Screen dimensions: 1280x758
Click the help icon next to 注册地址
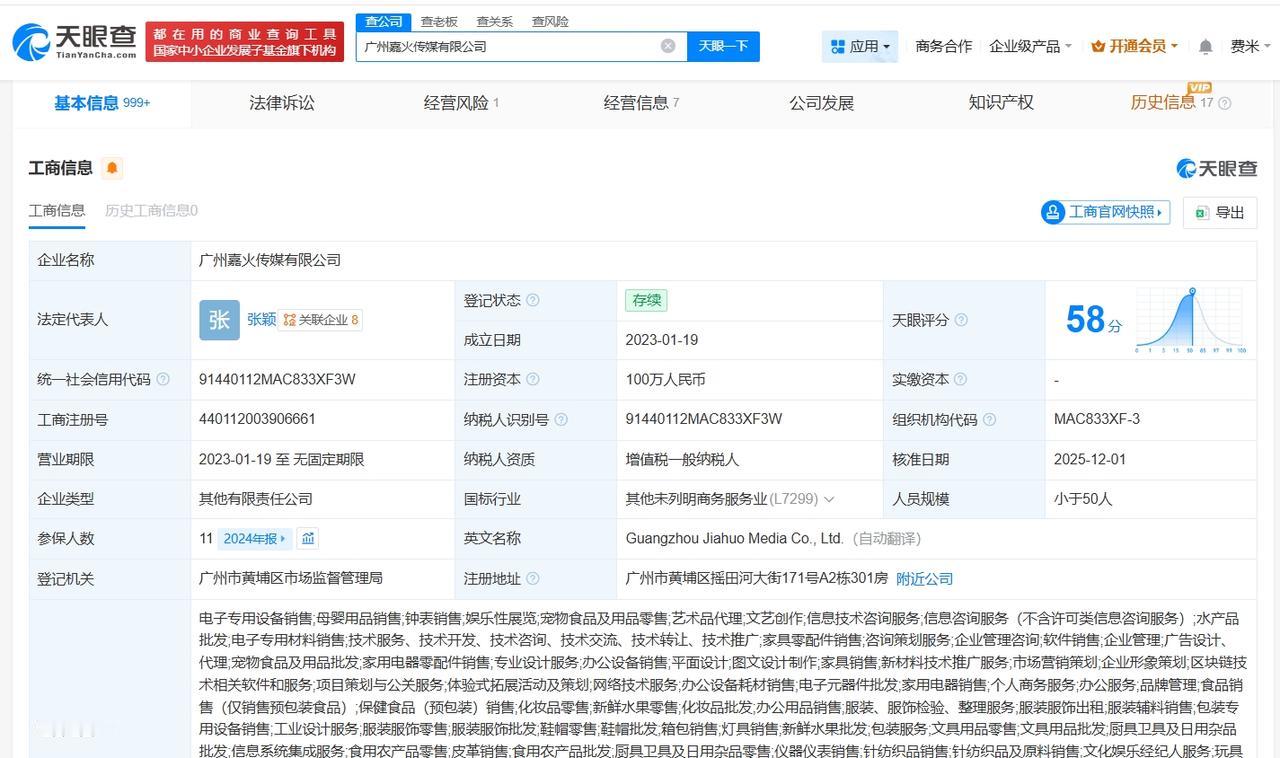click(x=533, y=578)
